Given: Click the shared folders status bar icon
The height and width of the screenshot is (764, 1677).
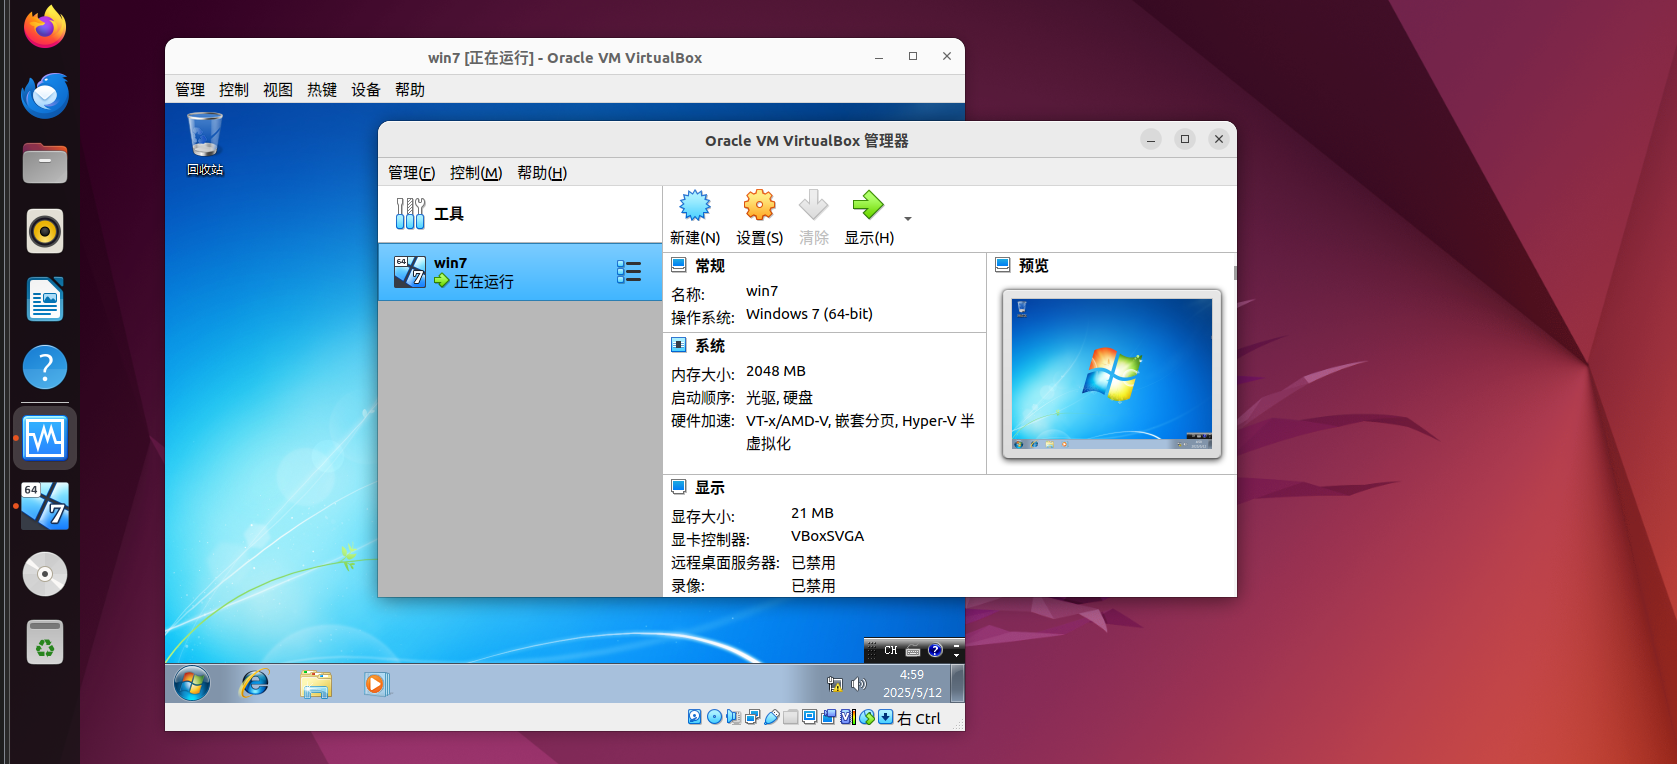Looking at the screenshot, I should pos(791,717).
